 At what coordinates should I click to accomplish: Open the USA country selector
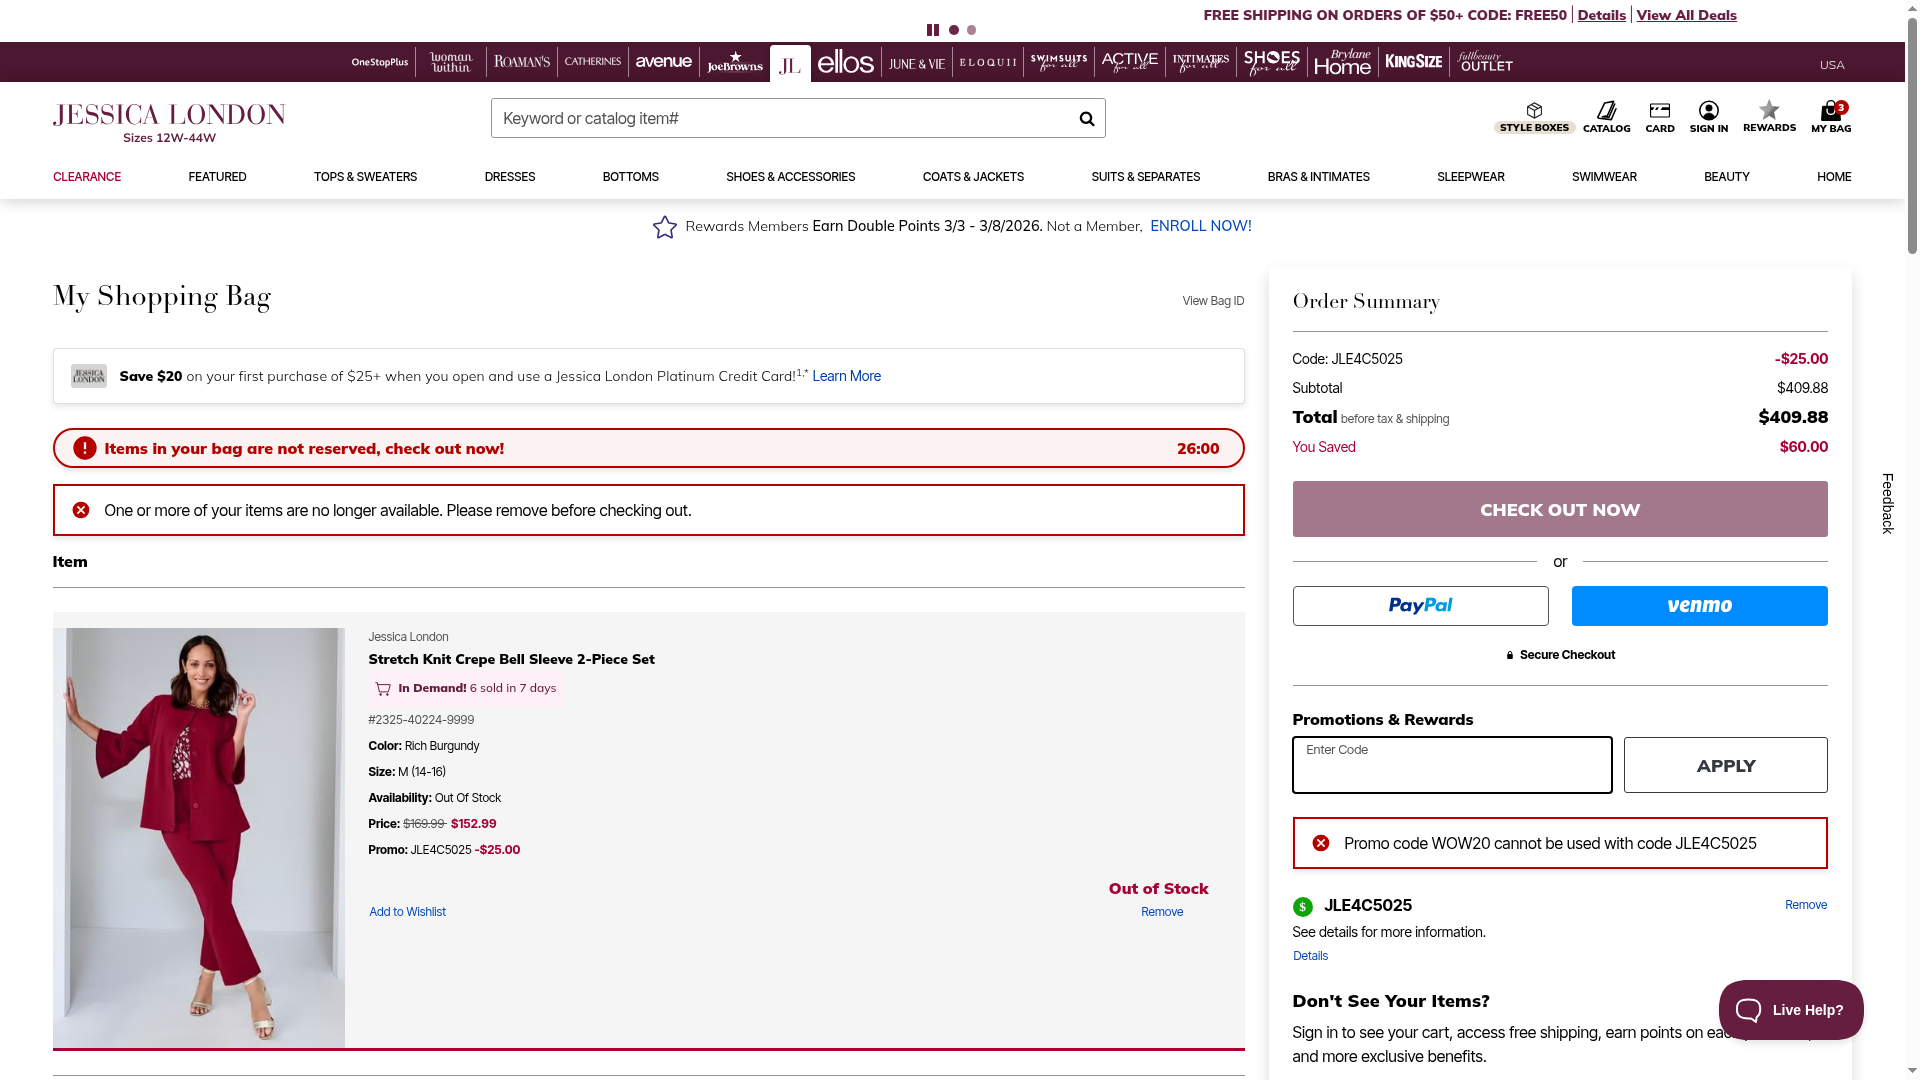click(1831, 65)
